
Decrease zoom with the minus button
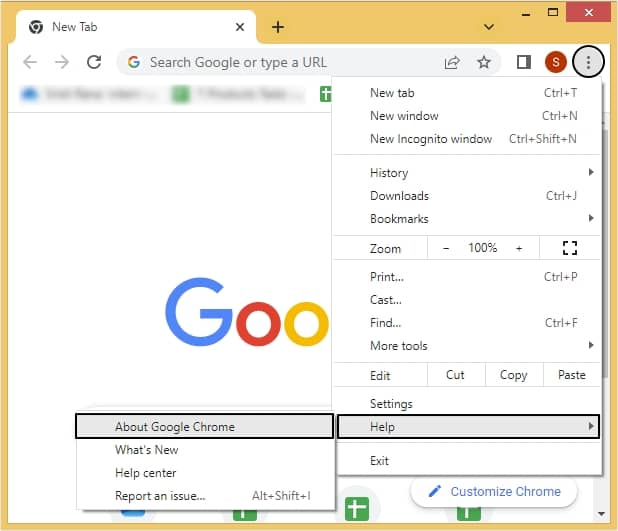coord(446,248)
